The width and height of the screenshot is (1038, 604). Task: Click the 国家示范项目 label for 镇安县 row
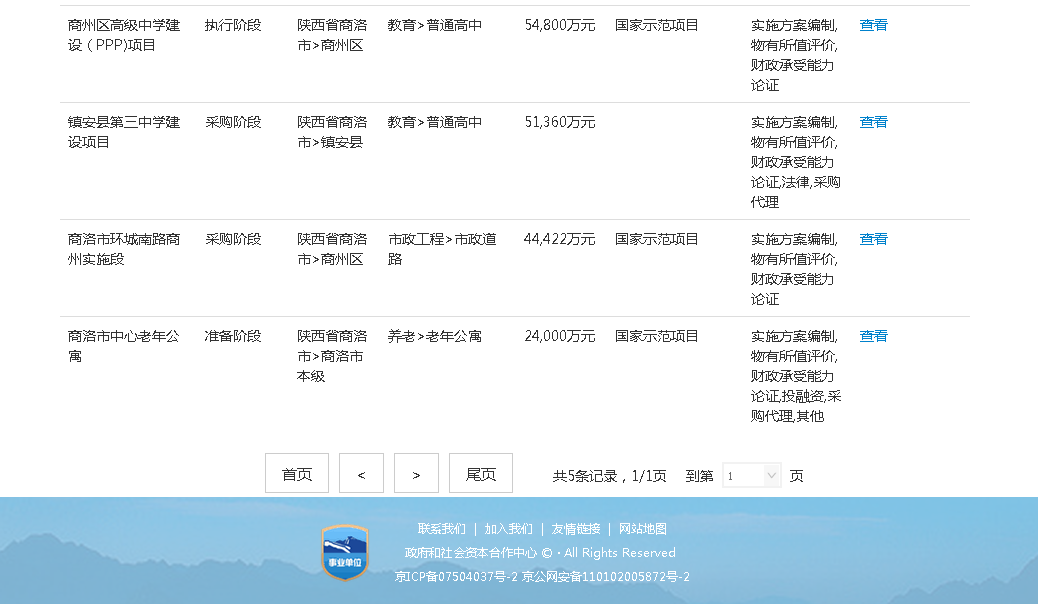(x=656, y=122)
